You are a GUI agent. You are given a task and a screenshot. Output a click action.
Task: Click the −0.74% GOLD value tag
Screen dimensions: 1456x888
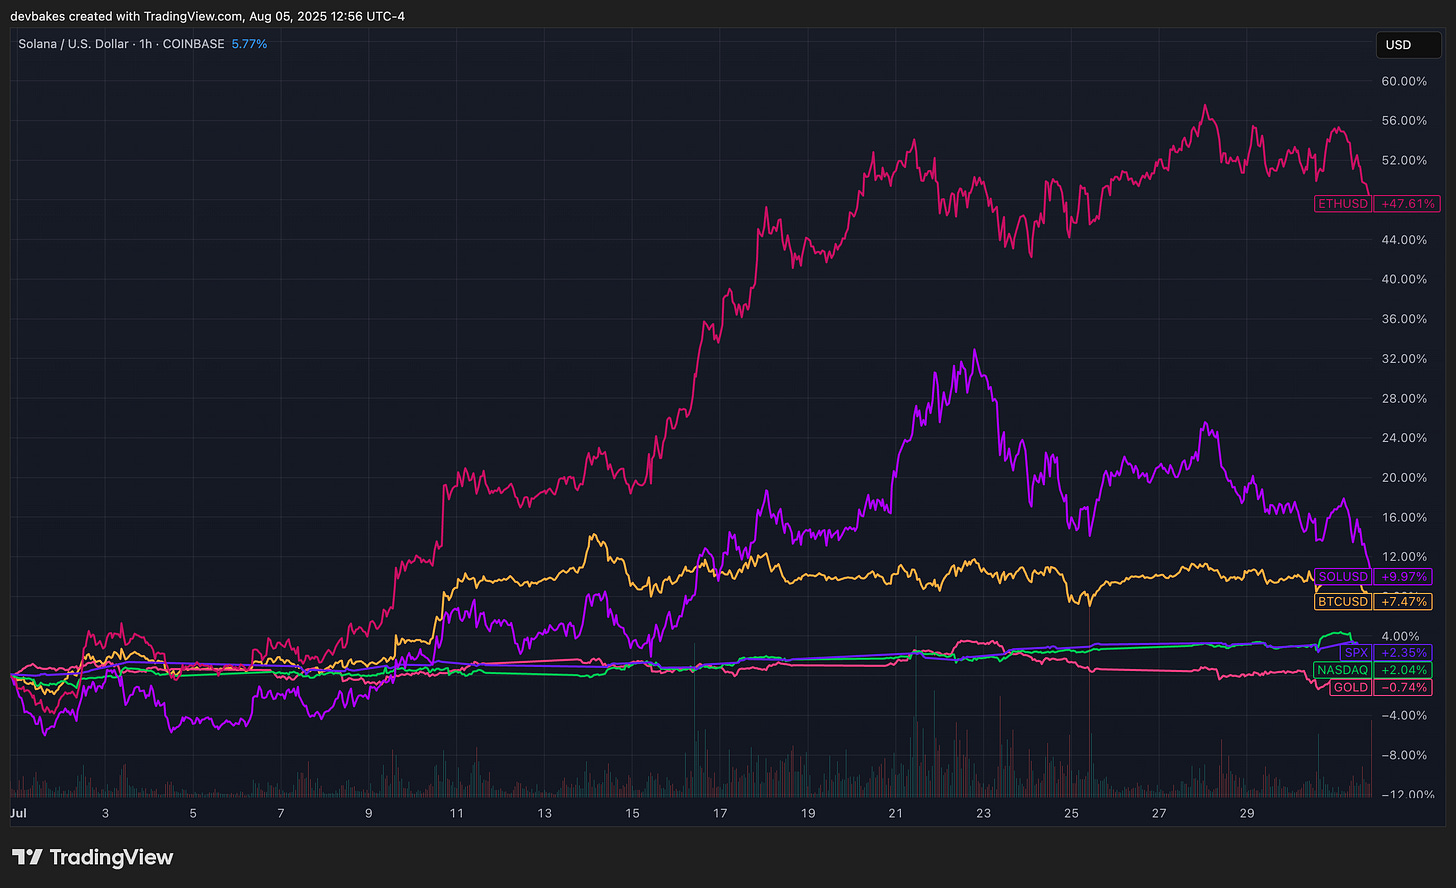point(1404,687)
